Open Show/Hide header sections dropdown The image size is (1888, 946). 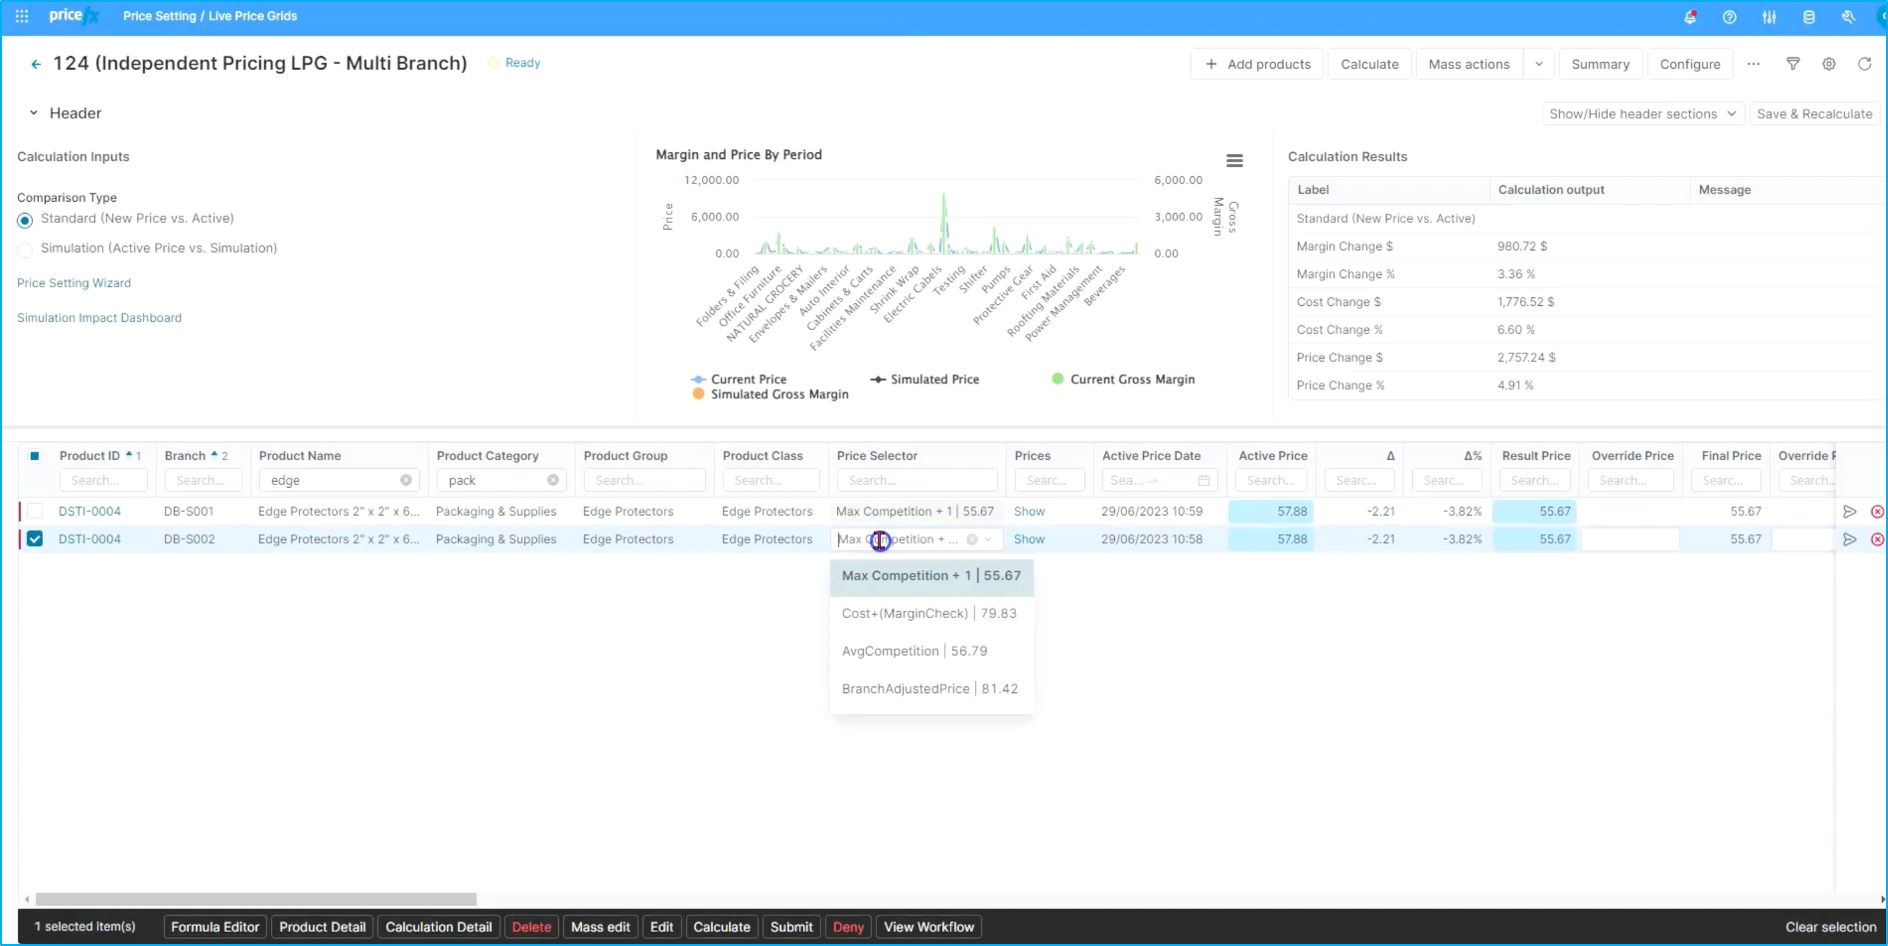click(1641, 114)
